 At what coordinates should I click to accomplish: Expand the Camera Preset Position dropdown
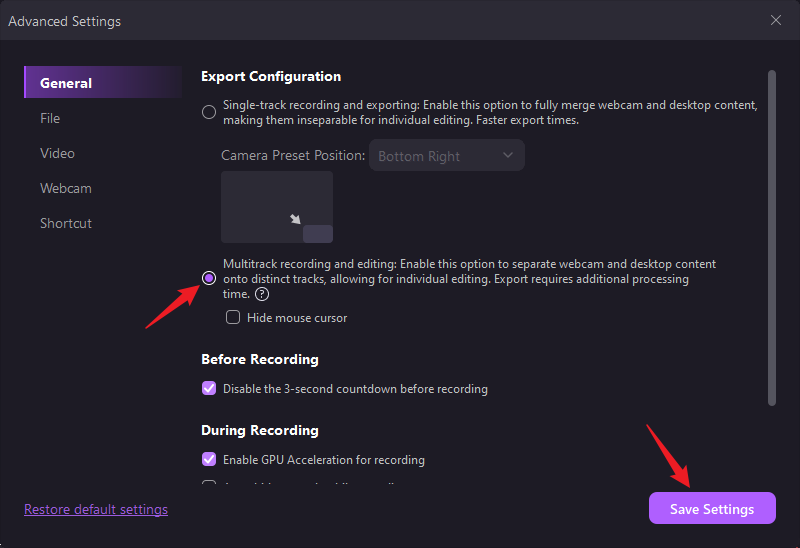coord(446,156)
